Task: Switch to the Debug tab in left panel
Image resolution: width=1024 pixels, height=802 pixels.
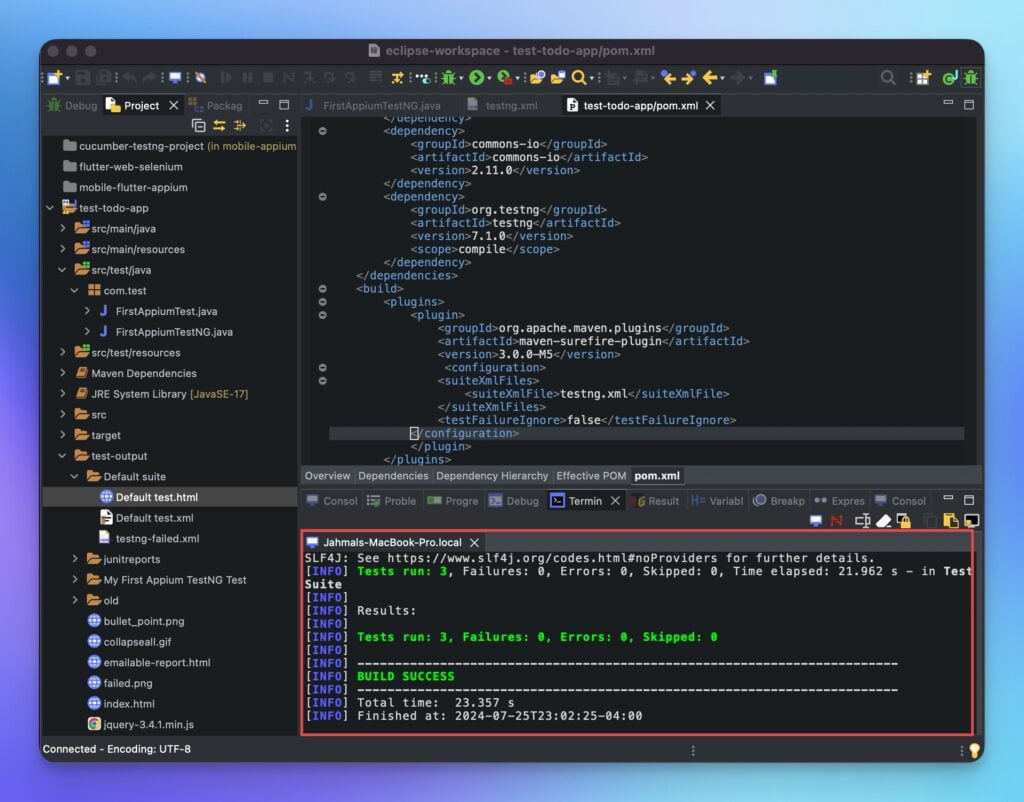Action: coord(72,105)
